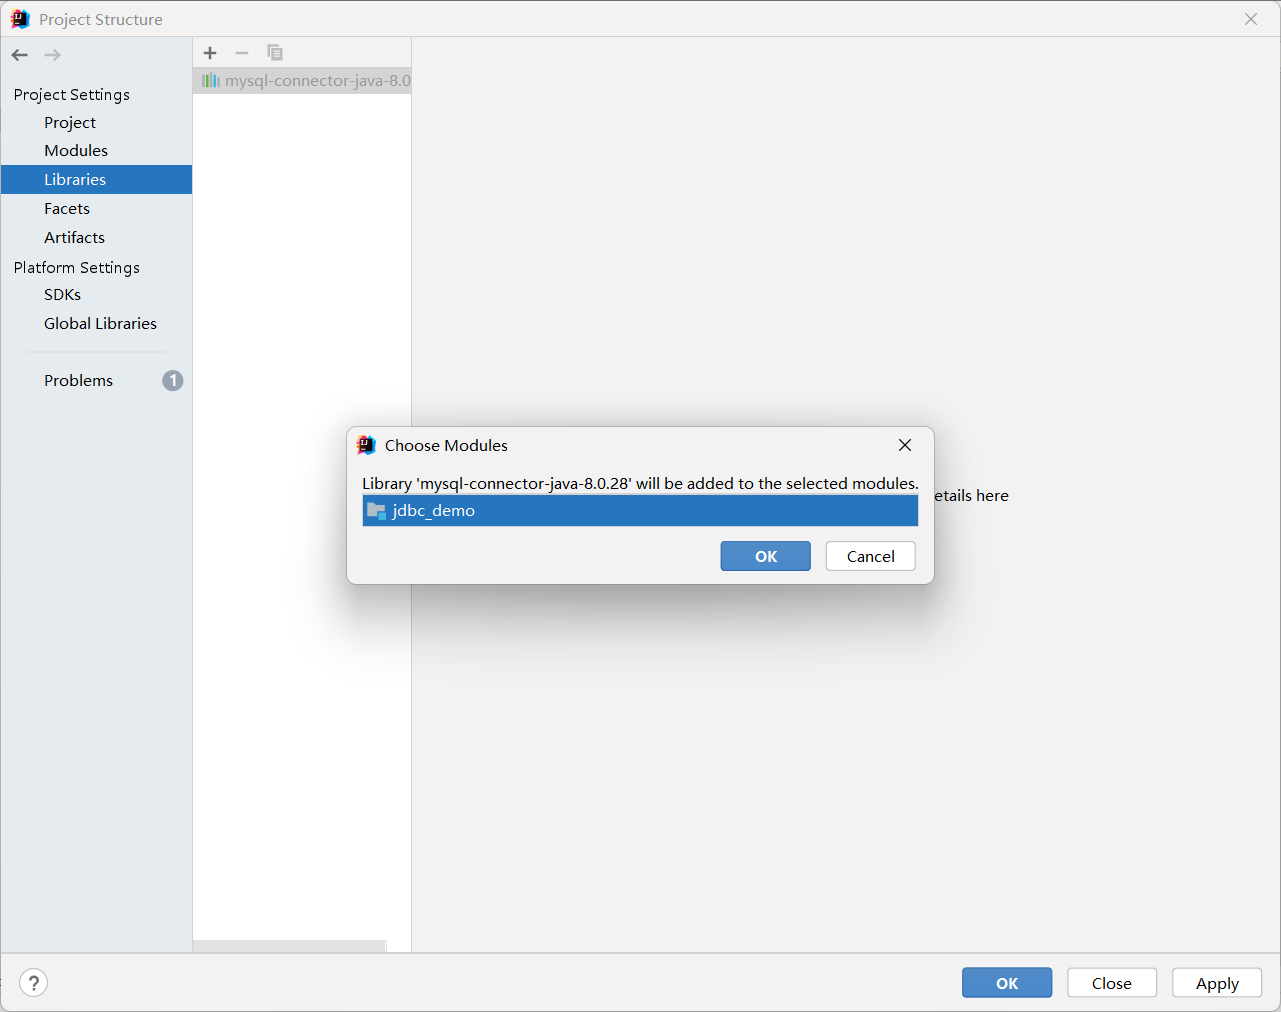Viewport: 1281px width, 1012px height.
Task: Select jdbc_demo module in Choose Modules
Action: 640,511
